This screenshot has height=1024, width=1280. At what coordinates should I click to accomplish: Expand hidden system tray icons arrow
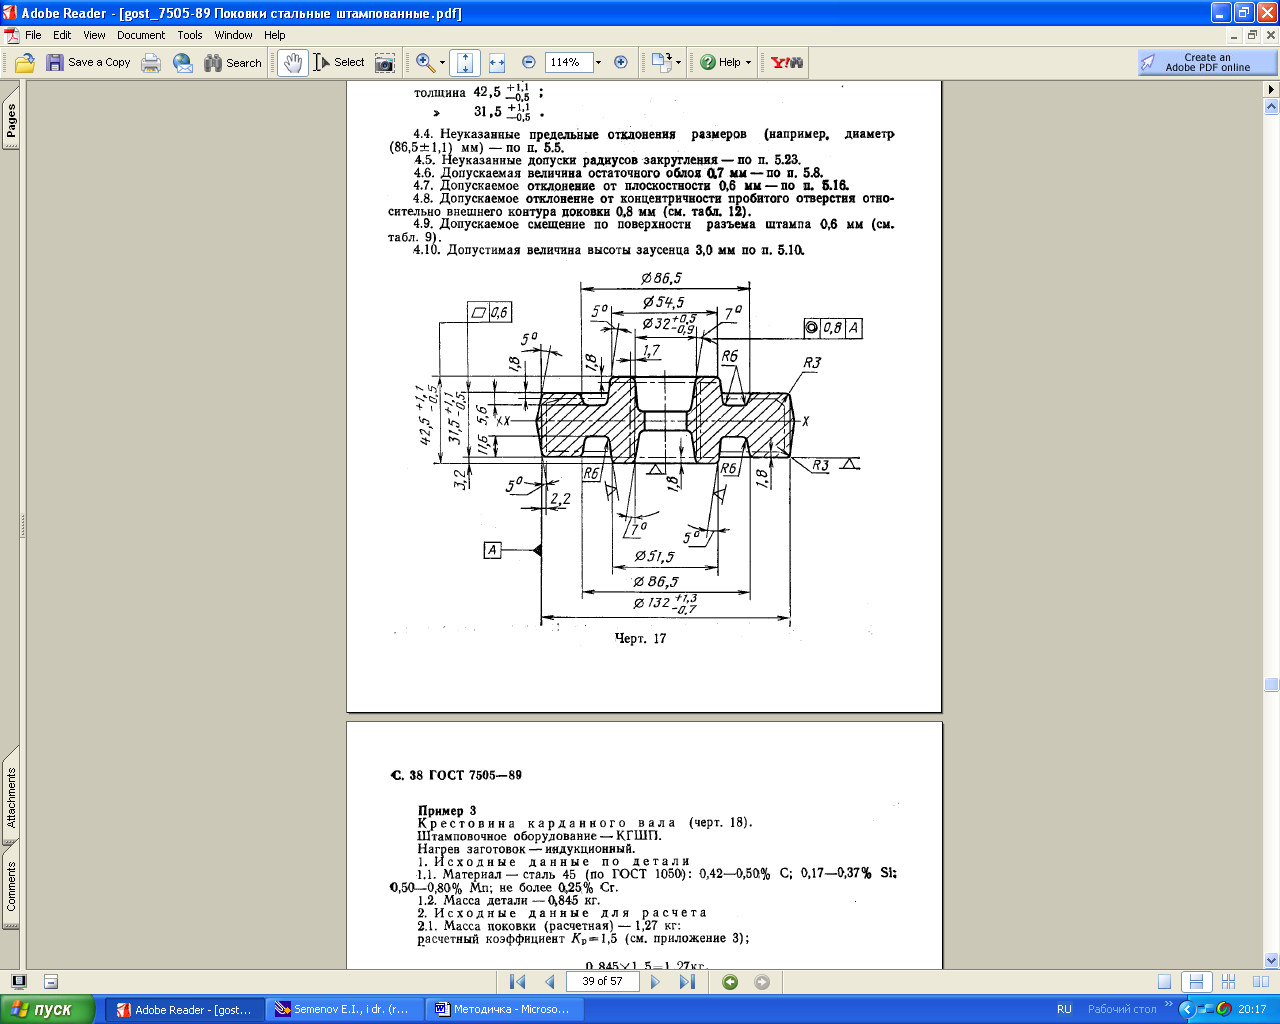click(1187, 1010)
